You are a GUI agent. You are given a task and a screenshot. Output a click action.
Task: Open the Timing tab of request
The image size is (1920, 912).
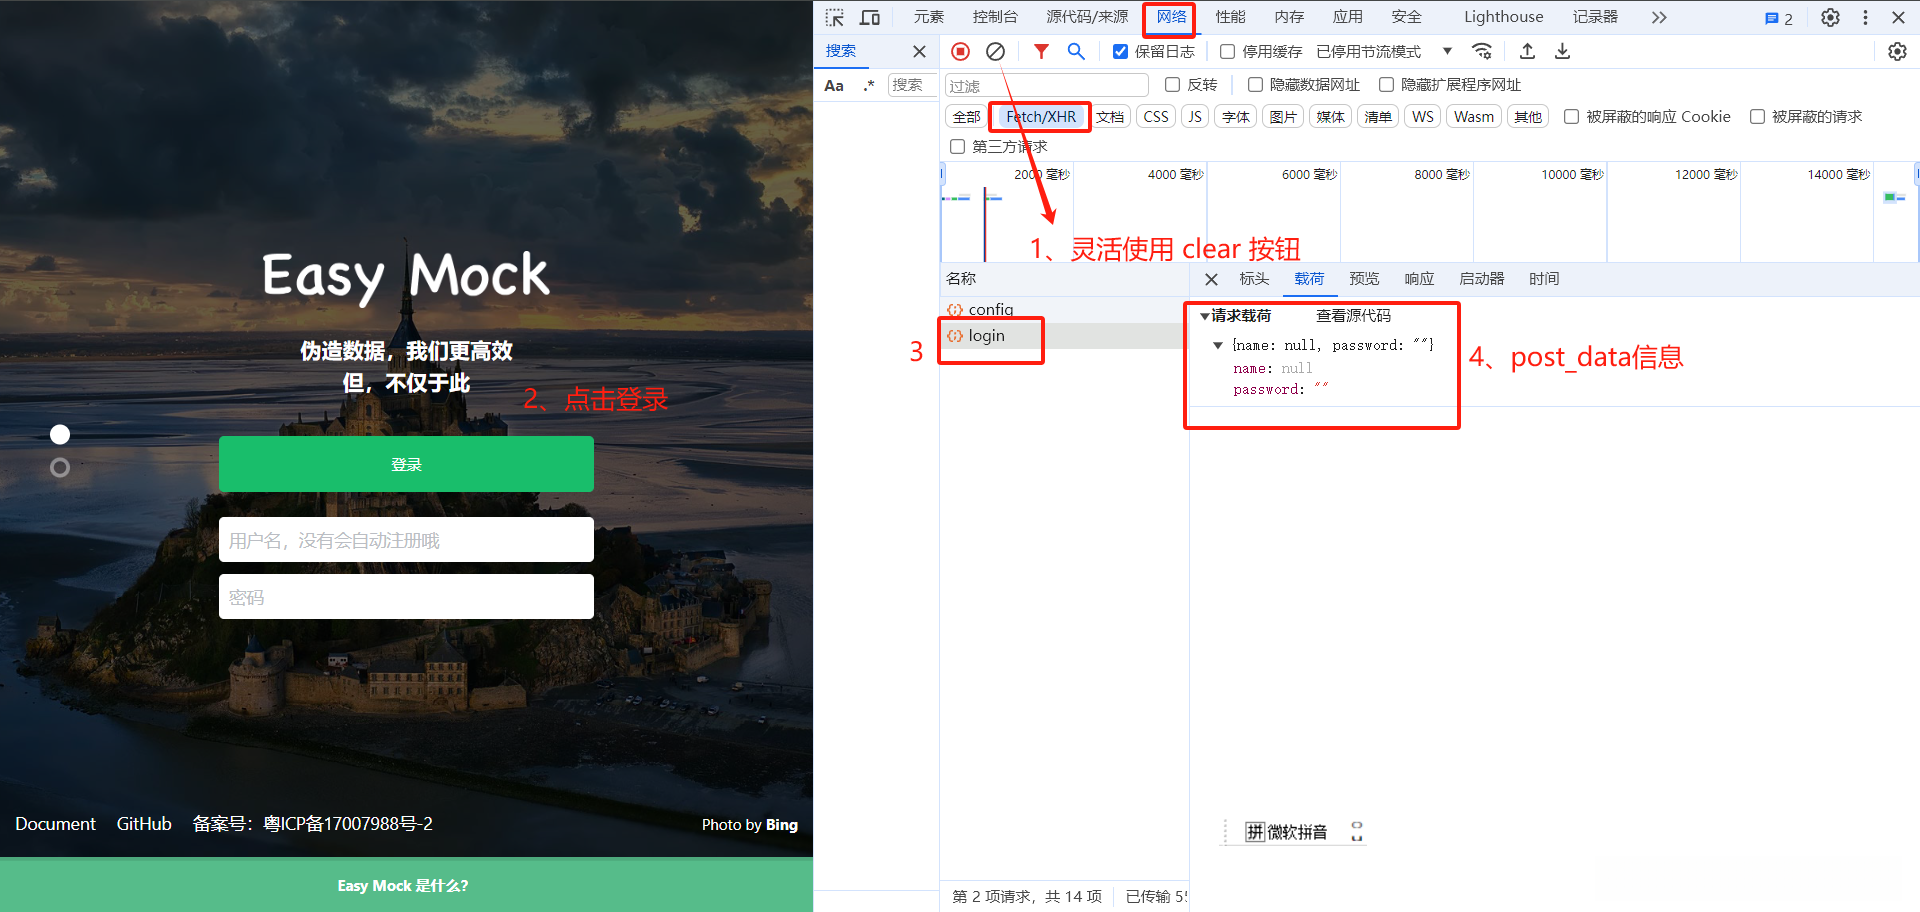click(1544, 279)
